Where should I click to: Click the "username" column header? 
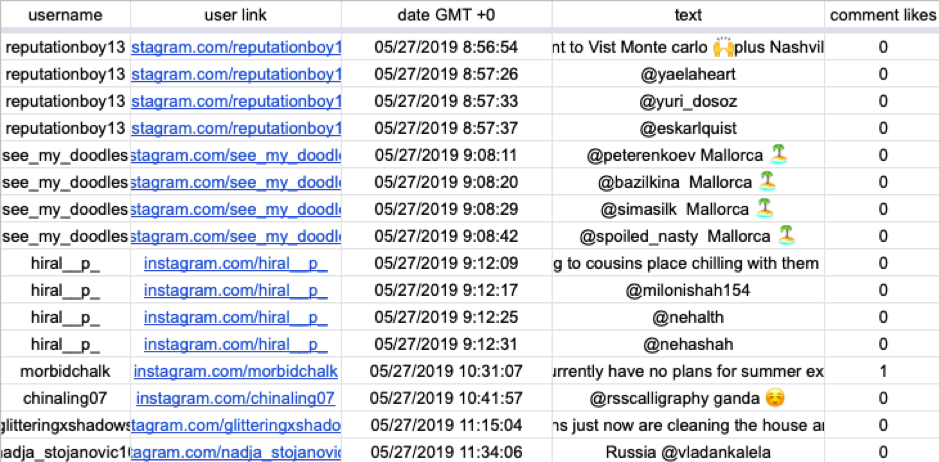(x=65, y=15)
